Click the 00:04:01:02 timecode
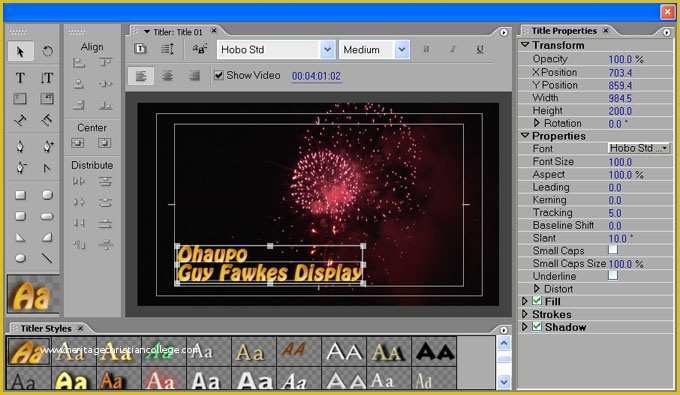This screenshot has width=680, height=395. (316, 76)
